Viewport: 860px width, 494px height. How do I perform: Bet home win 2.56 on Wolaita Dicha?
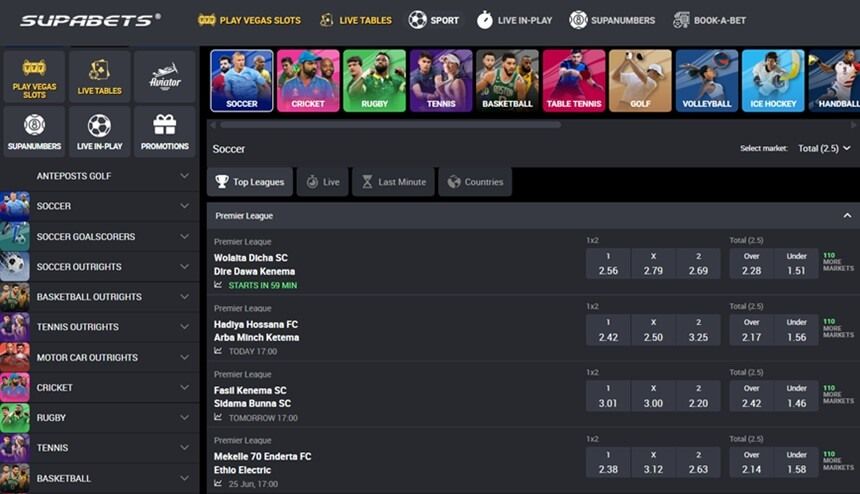pos(608,264)
